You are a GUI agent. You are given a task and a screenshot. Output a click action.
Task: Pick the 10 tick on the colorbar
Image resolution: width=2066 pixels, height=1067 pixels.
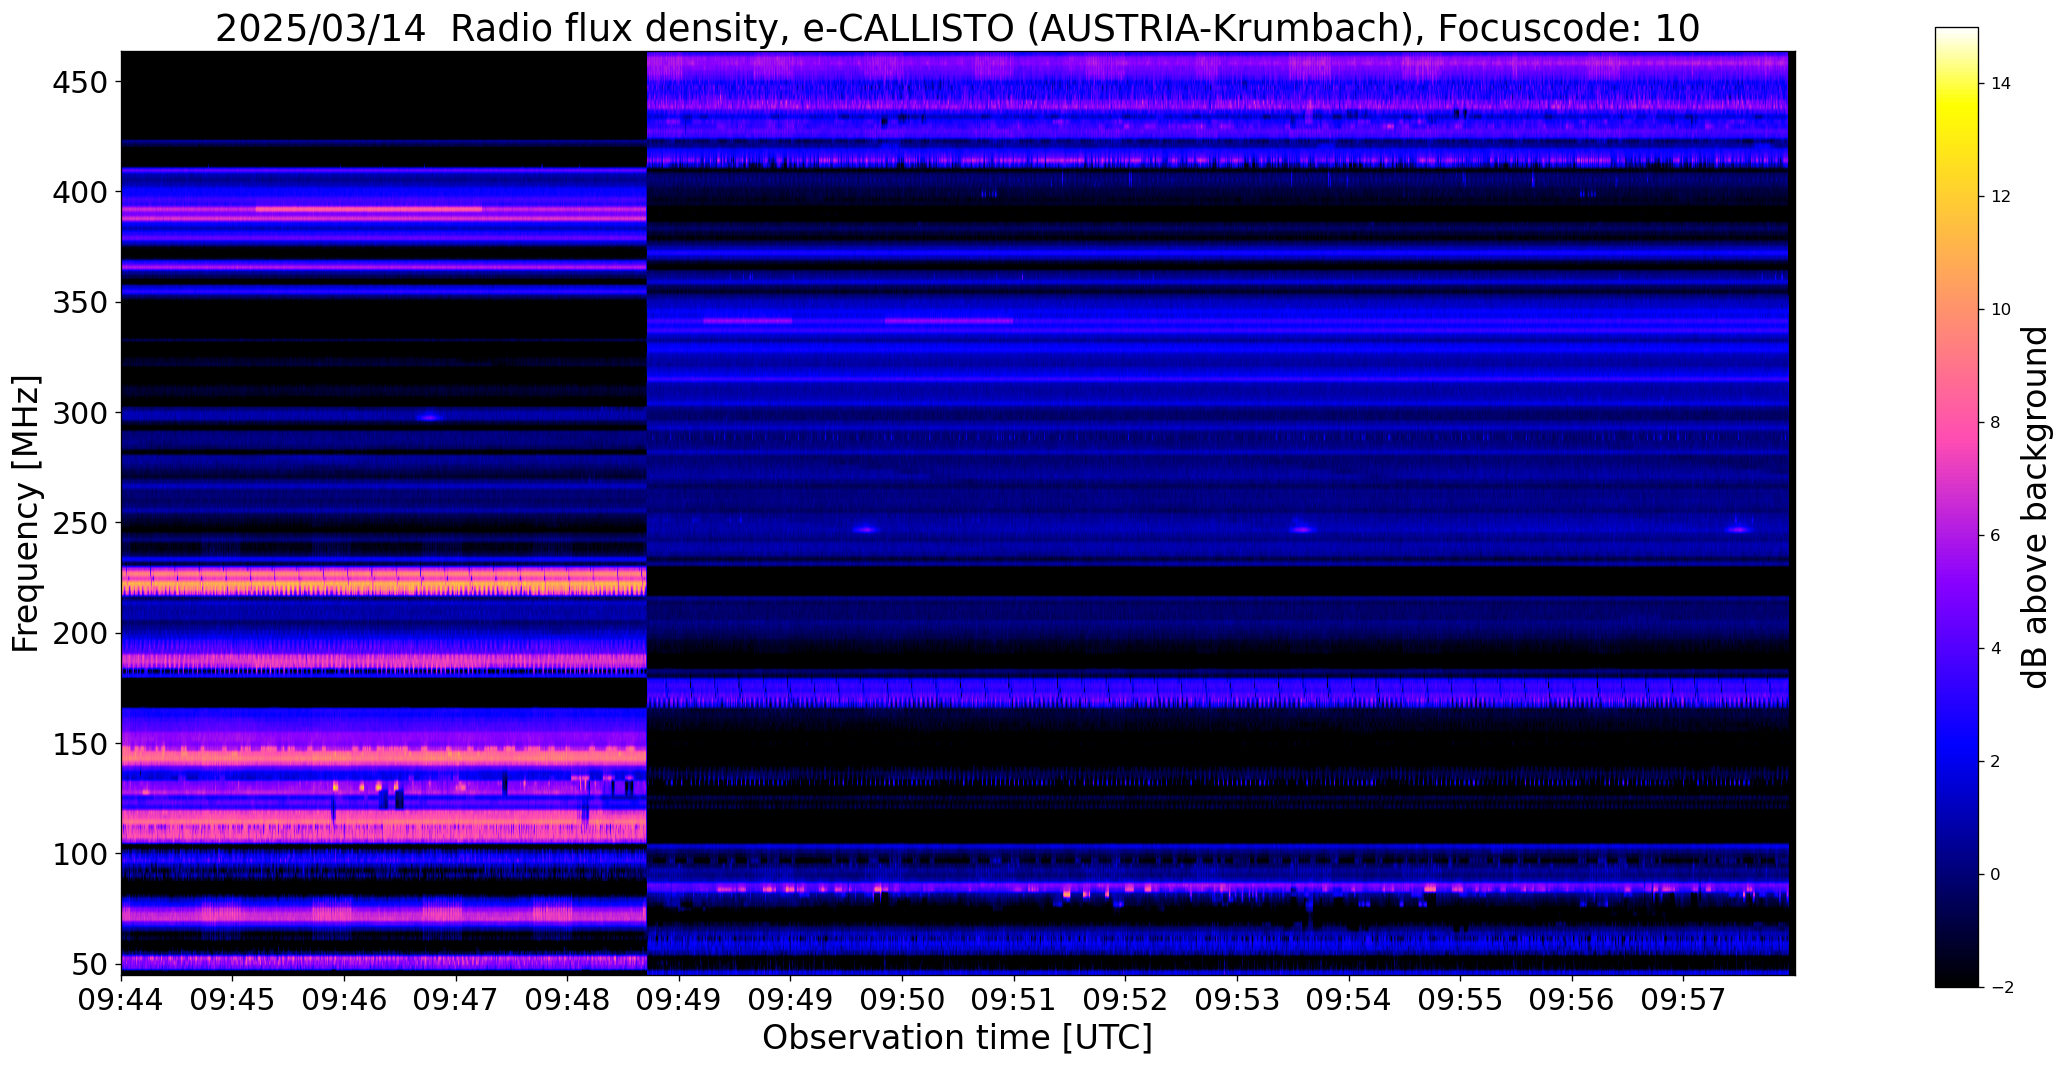pyautogui.click(x=2001, y=310)
